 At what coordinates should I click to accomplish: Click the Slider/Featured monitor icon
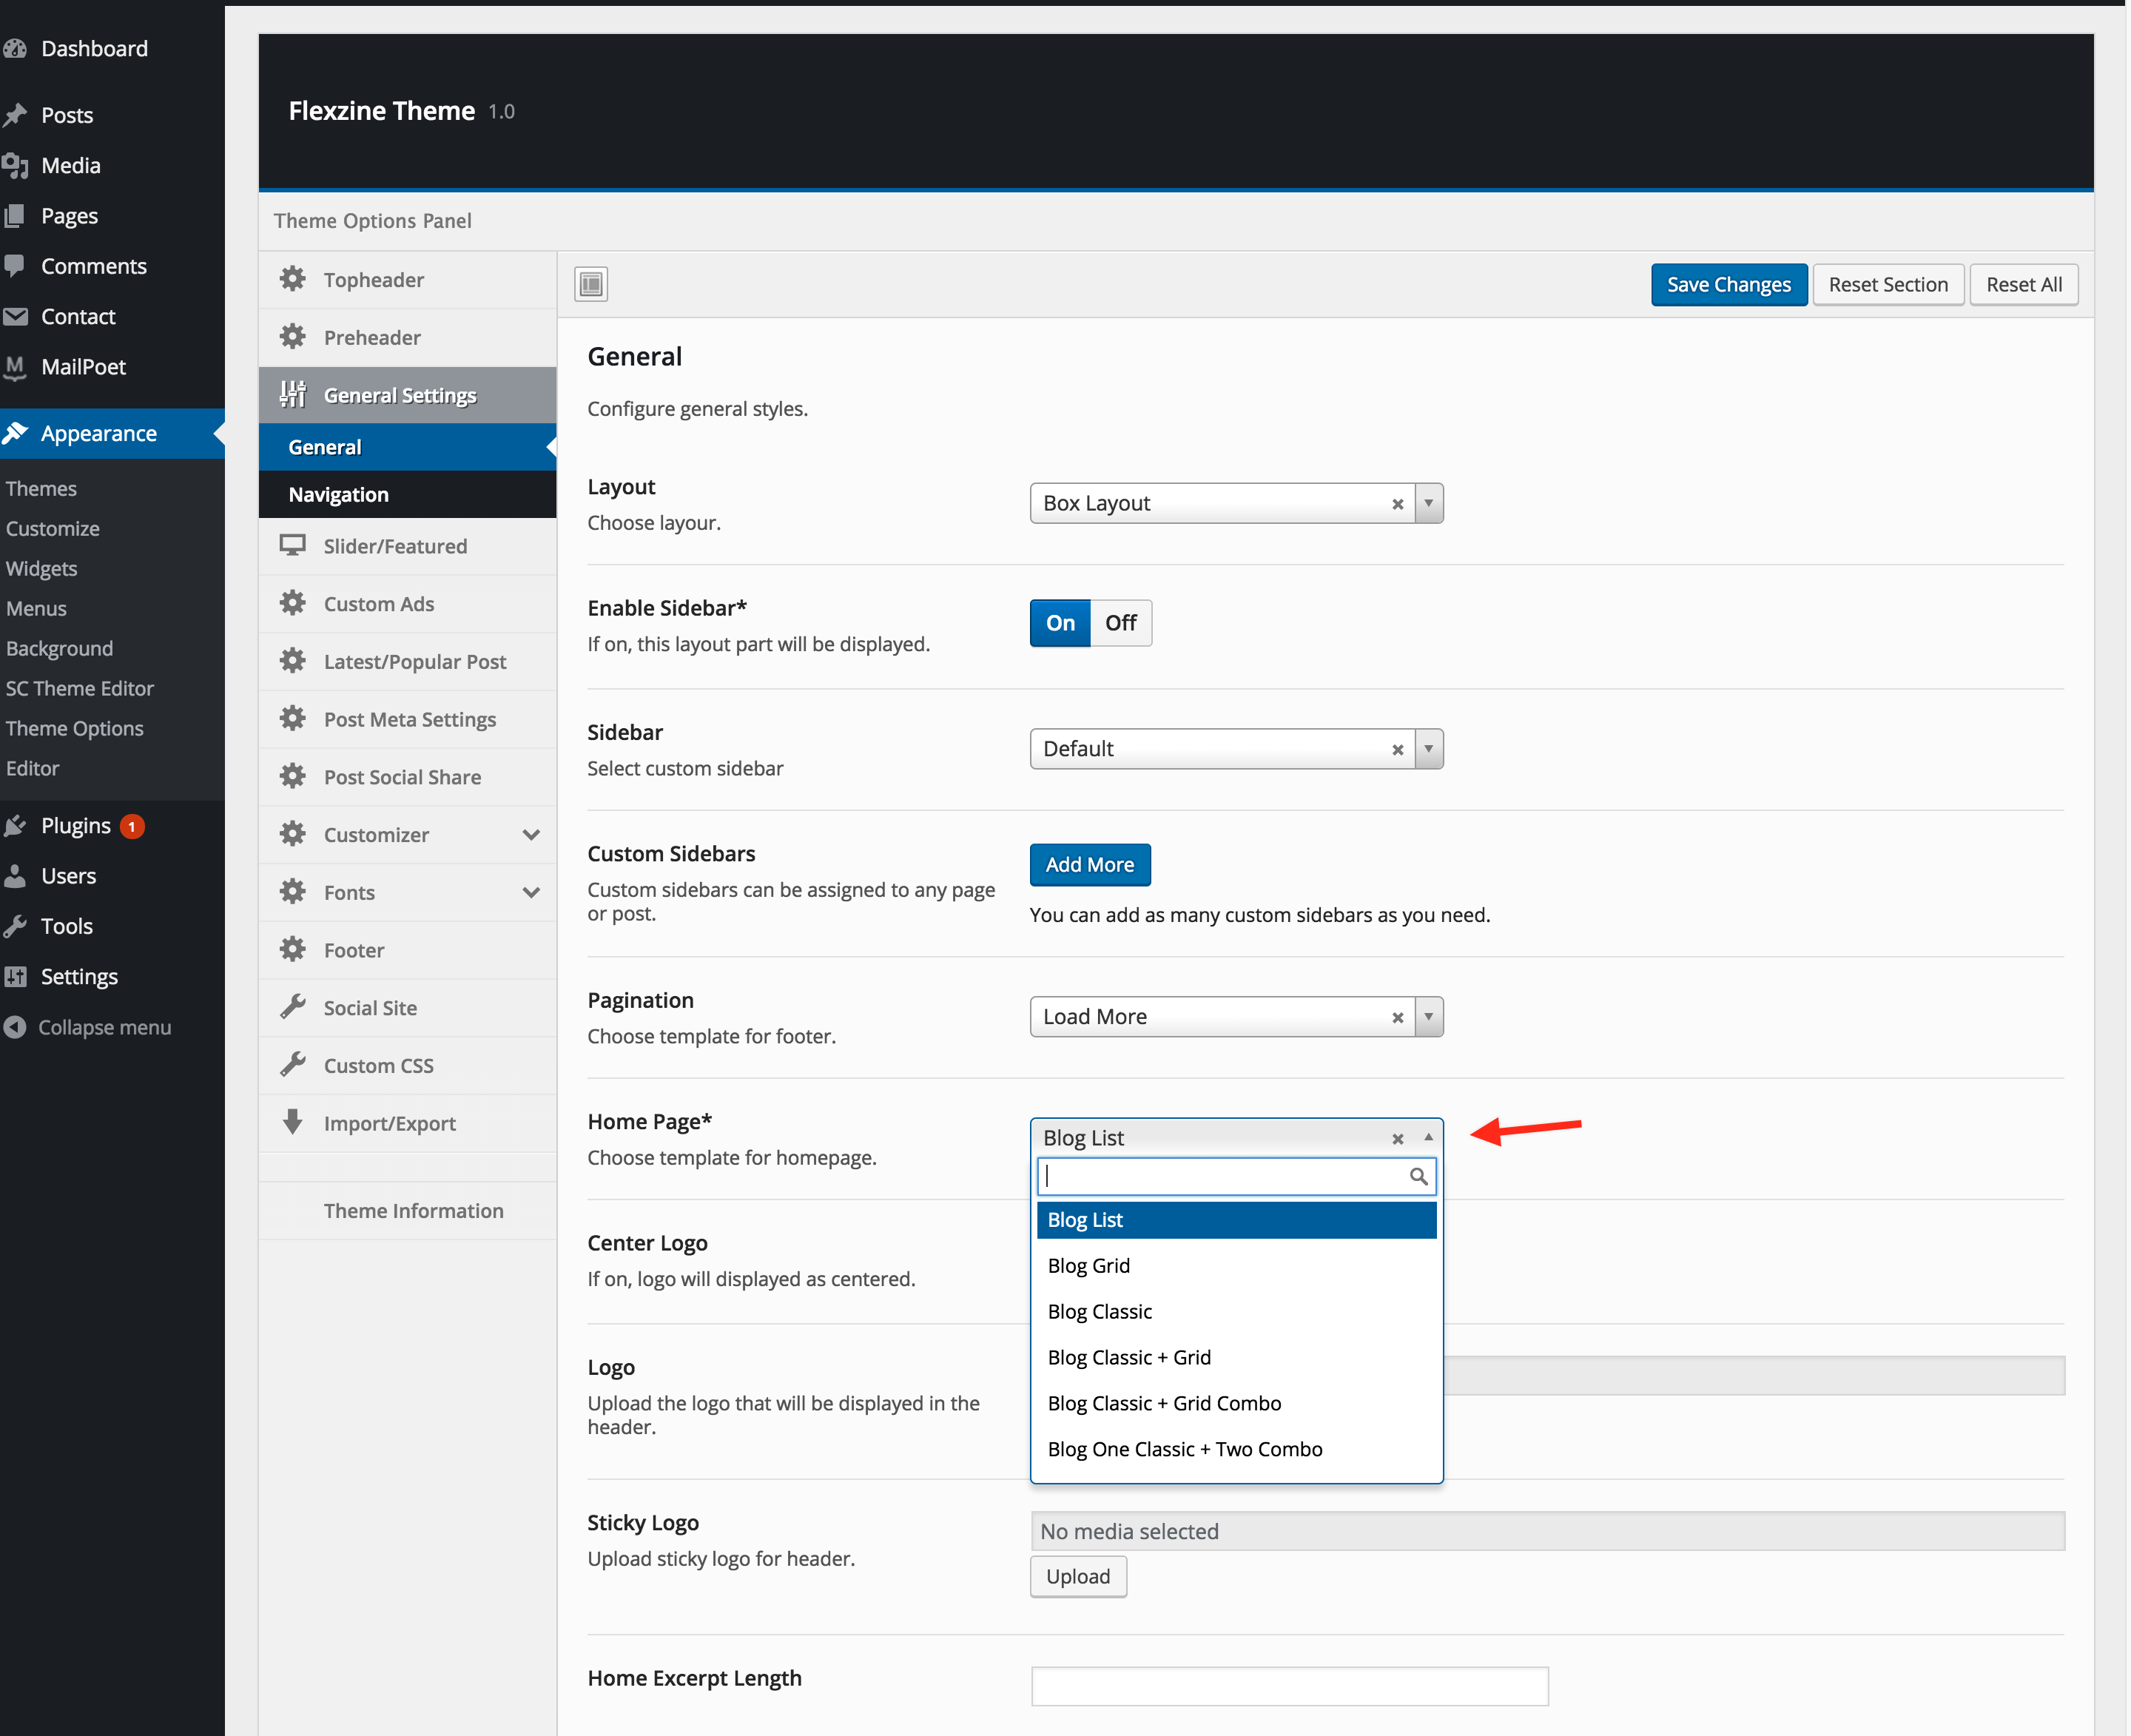(292, 545)
